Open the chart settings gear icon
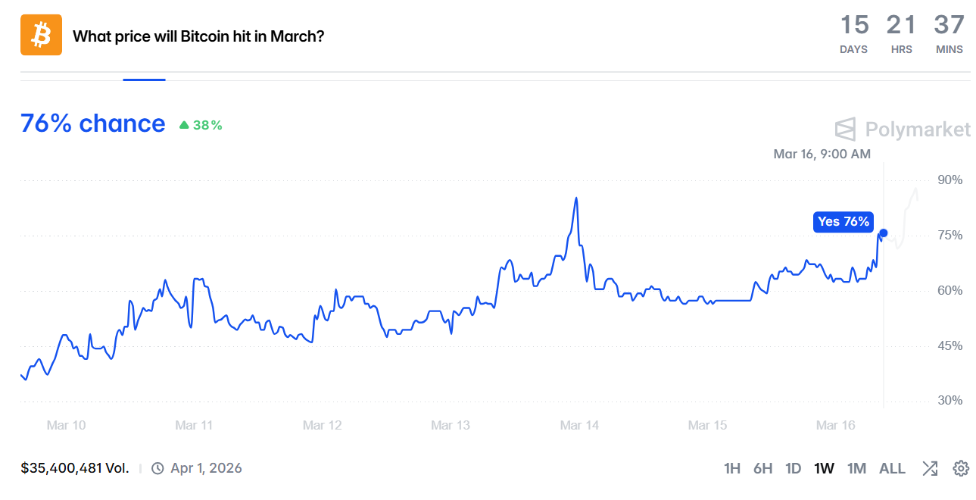This screenshot has height=500, width=976. pos(961,468)
